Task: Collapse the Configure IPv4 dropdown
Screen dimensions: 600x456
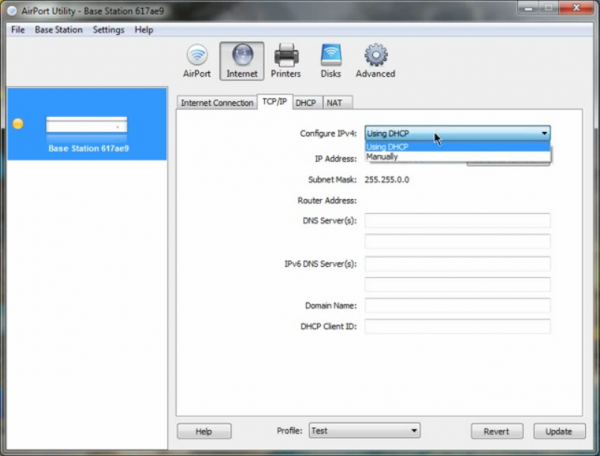Action: [458, 133]
